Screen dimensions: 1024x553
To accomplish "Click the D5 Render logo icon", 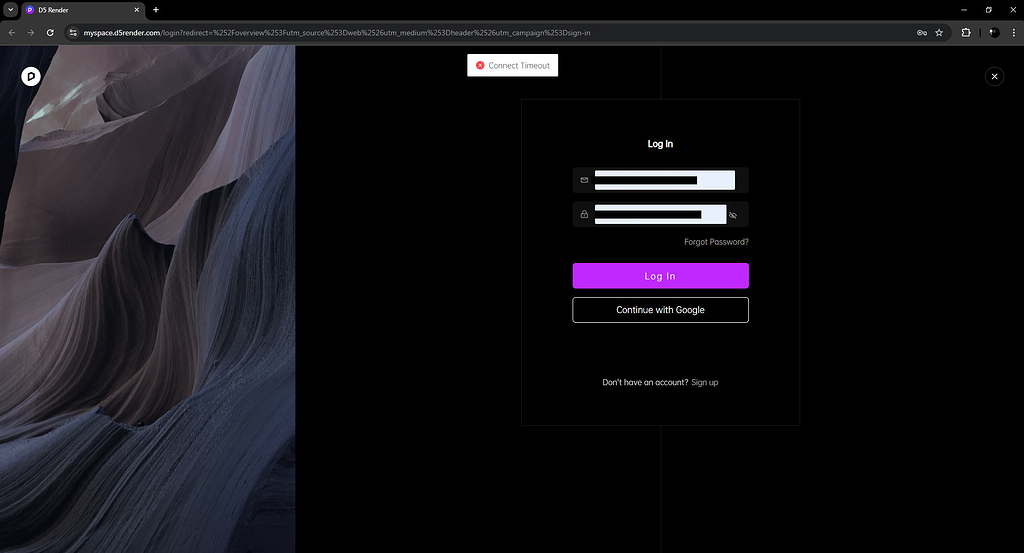I will coord(31,76).
